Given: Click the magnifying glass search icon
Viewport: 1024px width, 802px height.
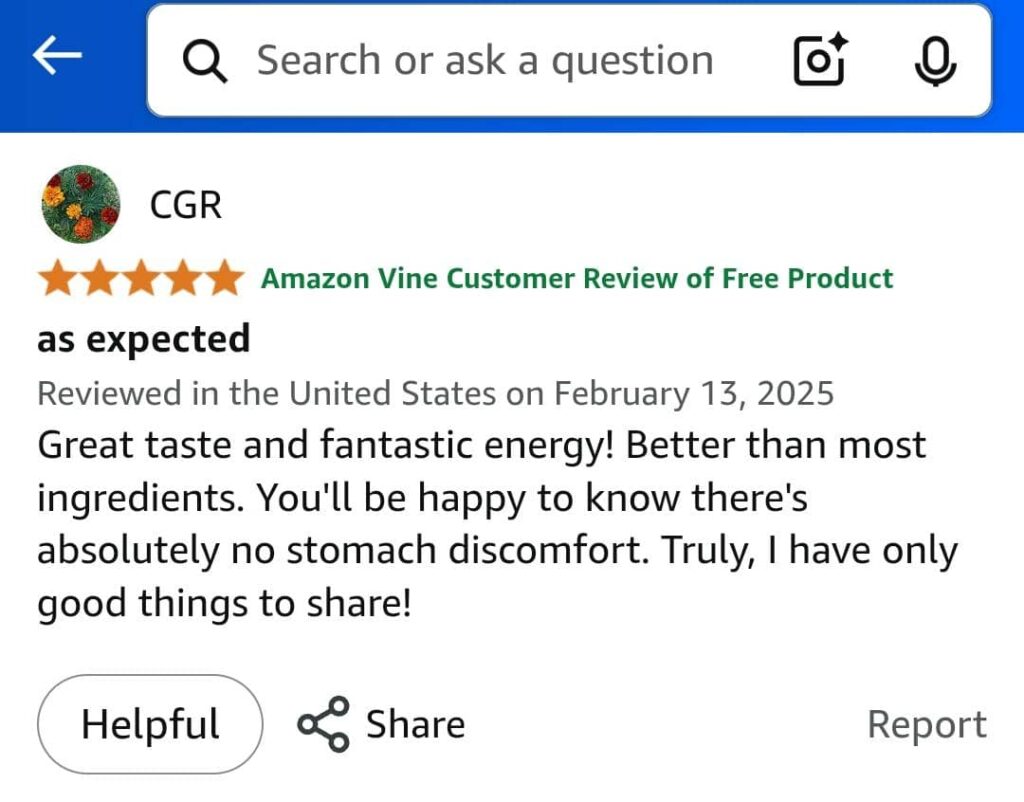Looking at the screenshot, I should click(x=205, y=62).
